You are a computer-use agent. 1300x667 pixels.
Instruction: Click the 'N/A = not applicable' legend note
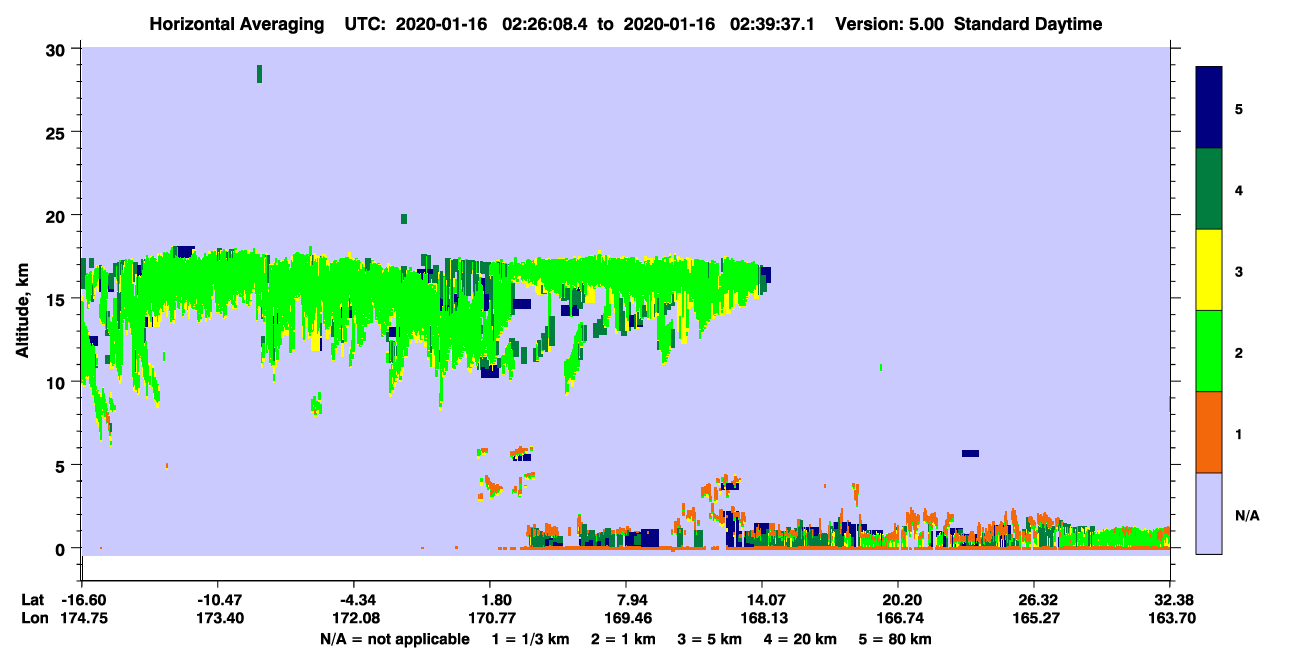coord(394,639)
